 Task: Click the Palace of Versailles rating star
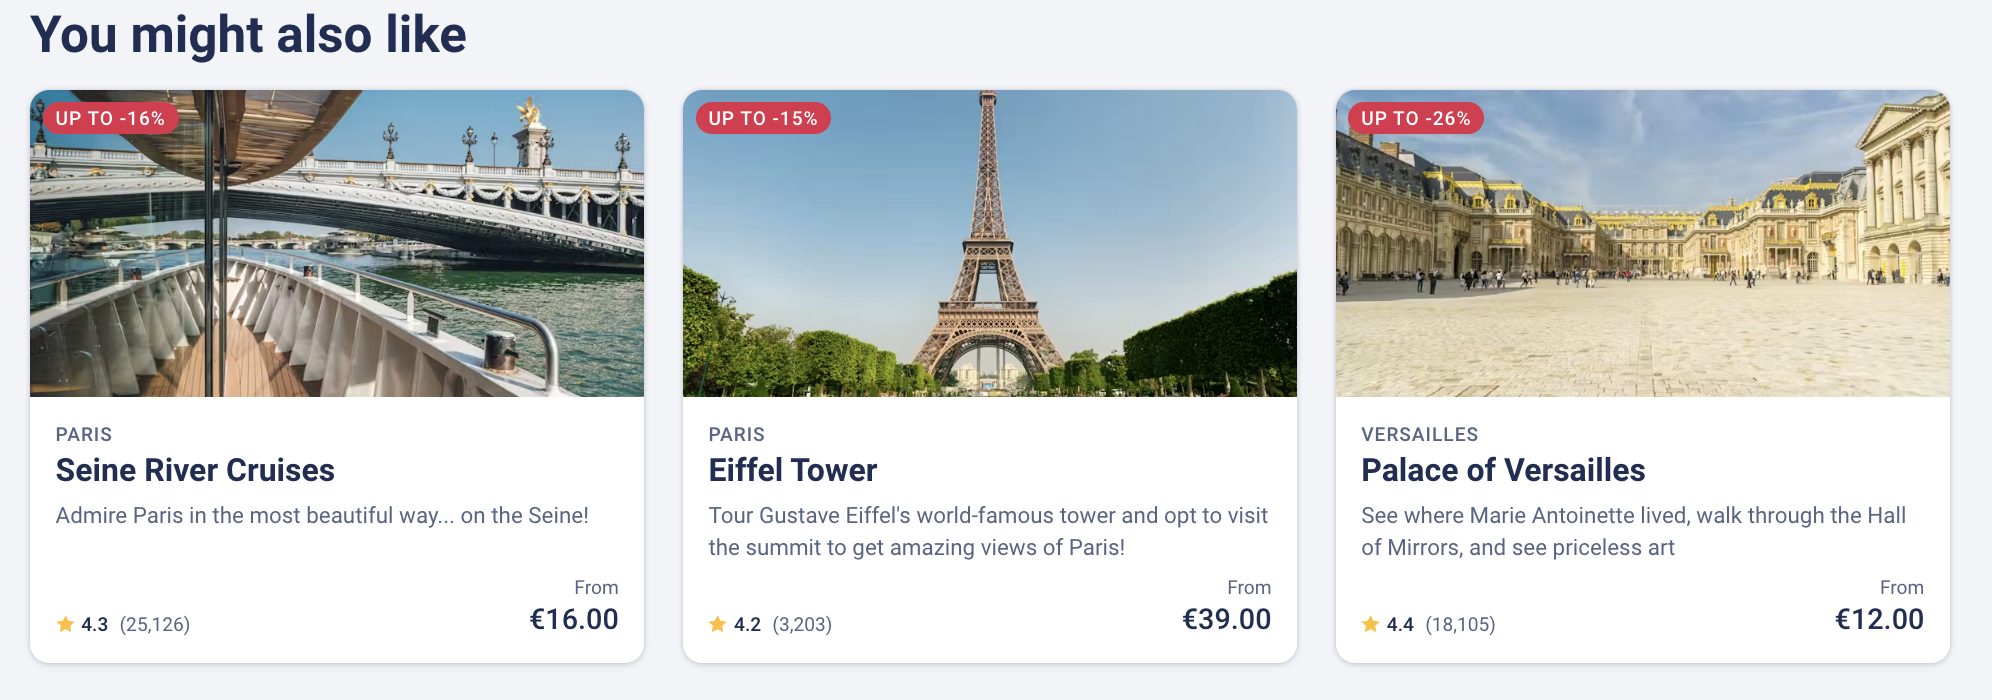[x=1371, y=625]
